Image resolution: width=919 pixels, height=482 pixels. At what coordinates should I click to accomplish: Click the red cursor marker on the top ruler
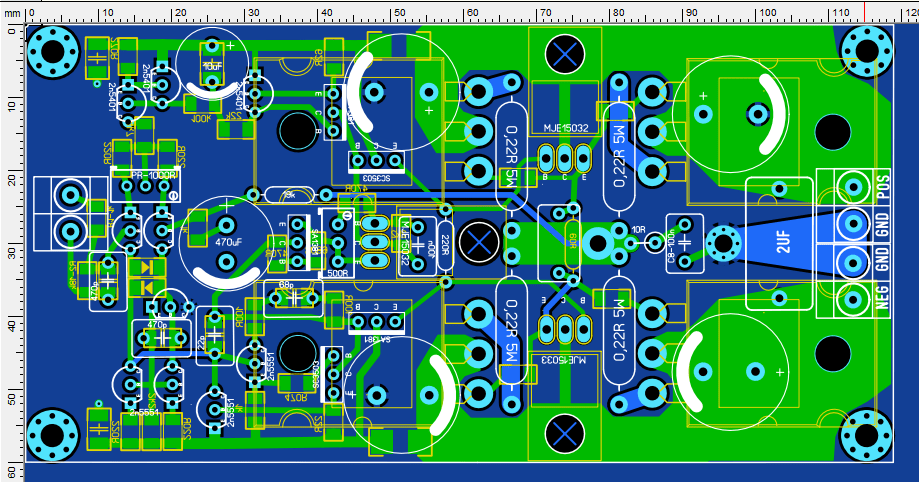864,11
